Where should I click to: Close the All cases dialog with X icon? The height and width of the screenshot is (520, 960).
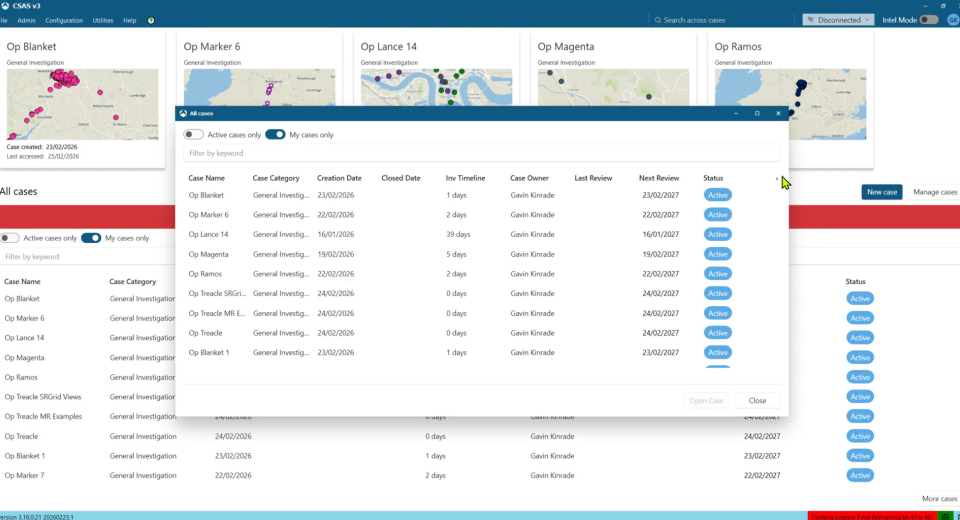click(778, 113)
